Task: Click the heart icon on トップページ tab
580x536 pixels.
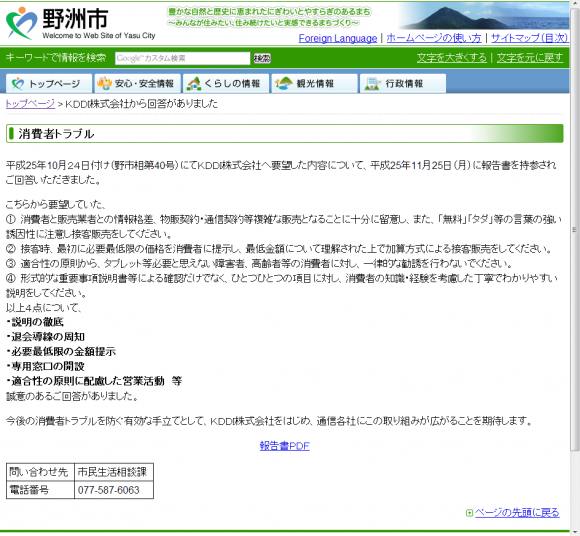Action: pos(18,84)
